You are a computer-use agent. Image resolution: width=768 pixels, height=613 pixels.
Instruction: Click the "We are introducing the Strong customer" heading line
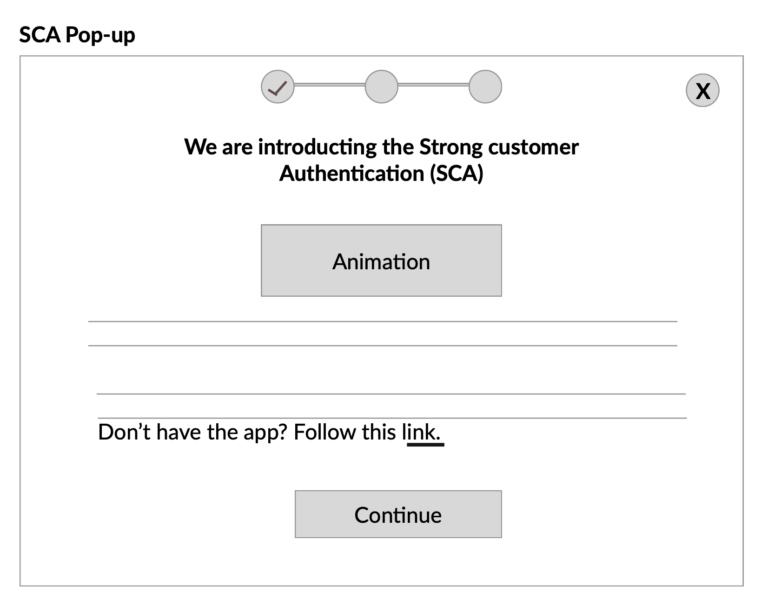(x=381, y=147)
